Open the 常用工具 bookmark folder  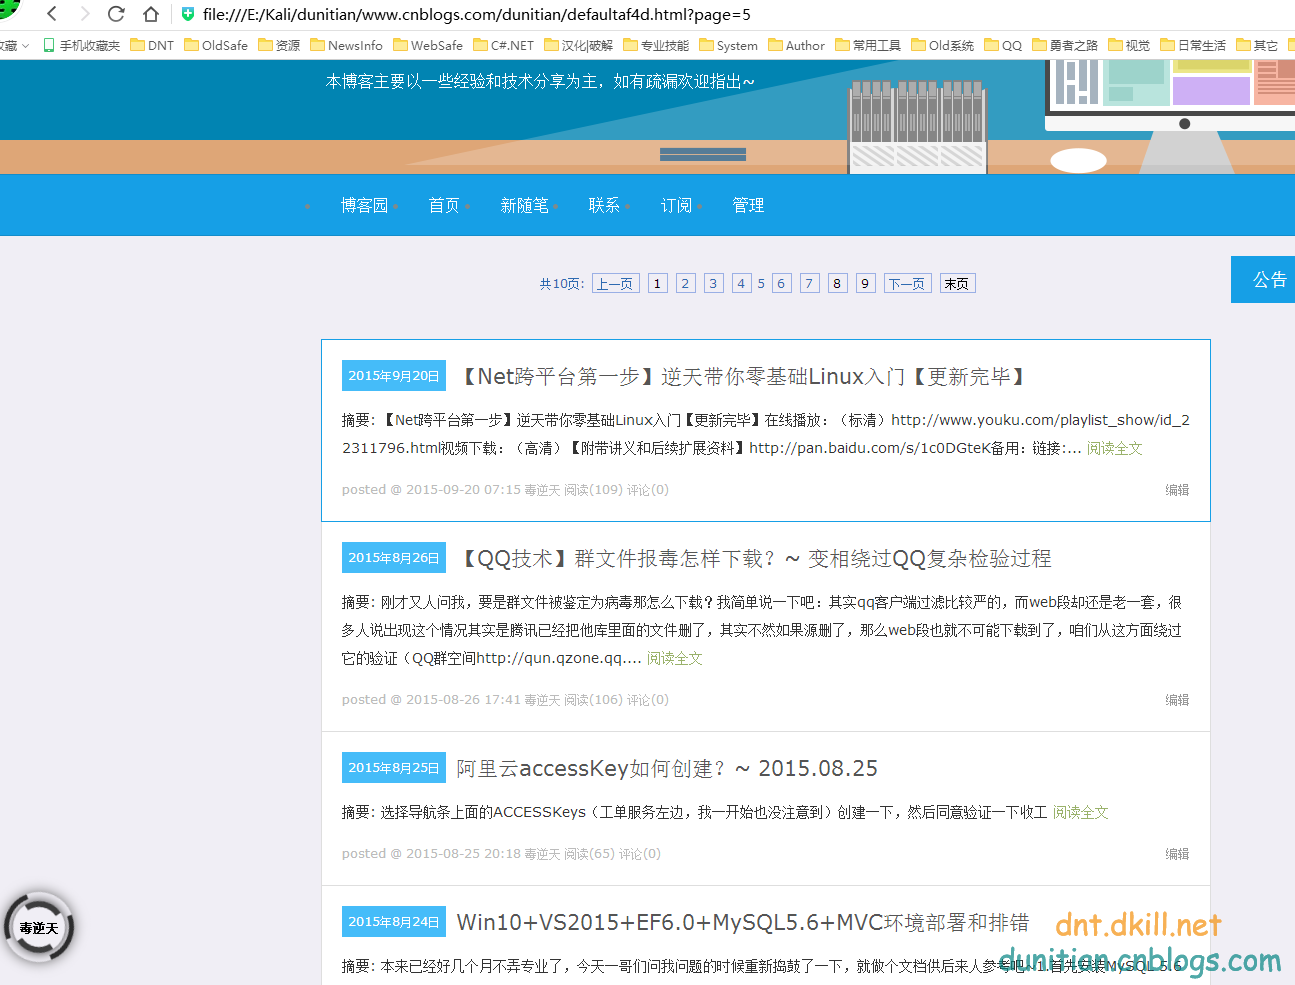point(868,45)
